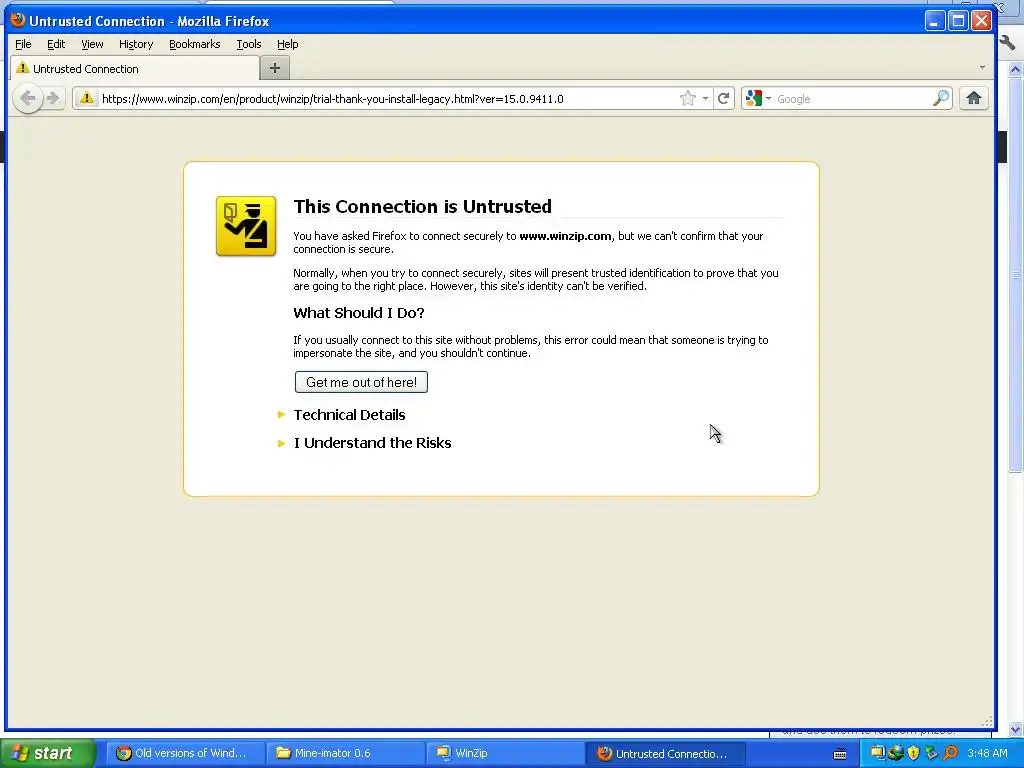Switch to Mine-imator 0.6 folder taskbar item
Viewport: 1024px width, 768px height.
tap(345, 753)
